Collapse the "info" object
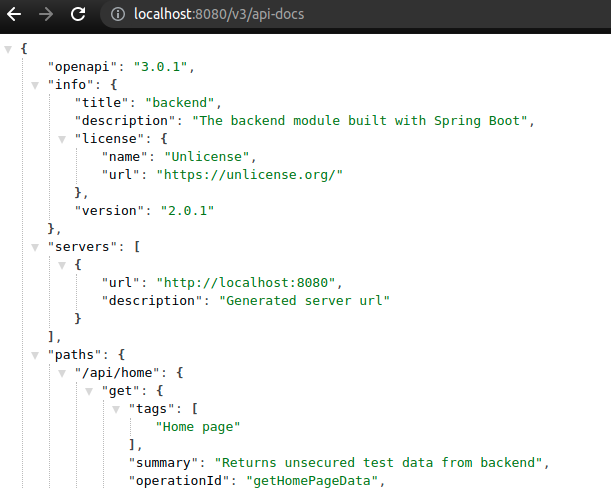The width and height of the screenshot is (611, 489). click(35, 85)
